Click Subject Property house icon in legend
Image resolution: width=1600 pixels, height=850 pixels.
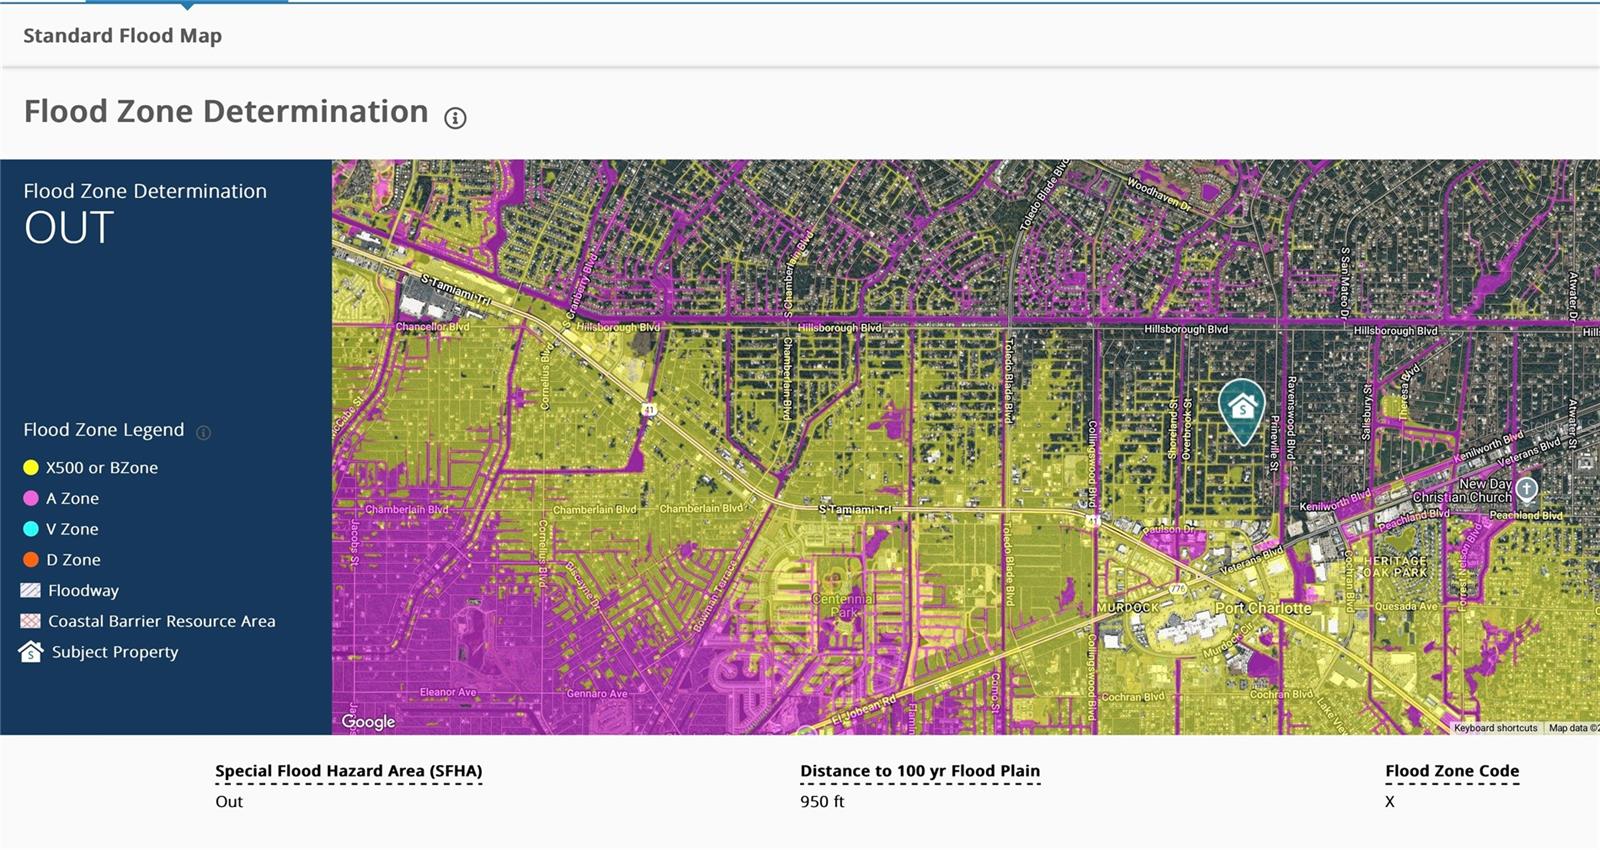31,652
